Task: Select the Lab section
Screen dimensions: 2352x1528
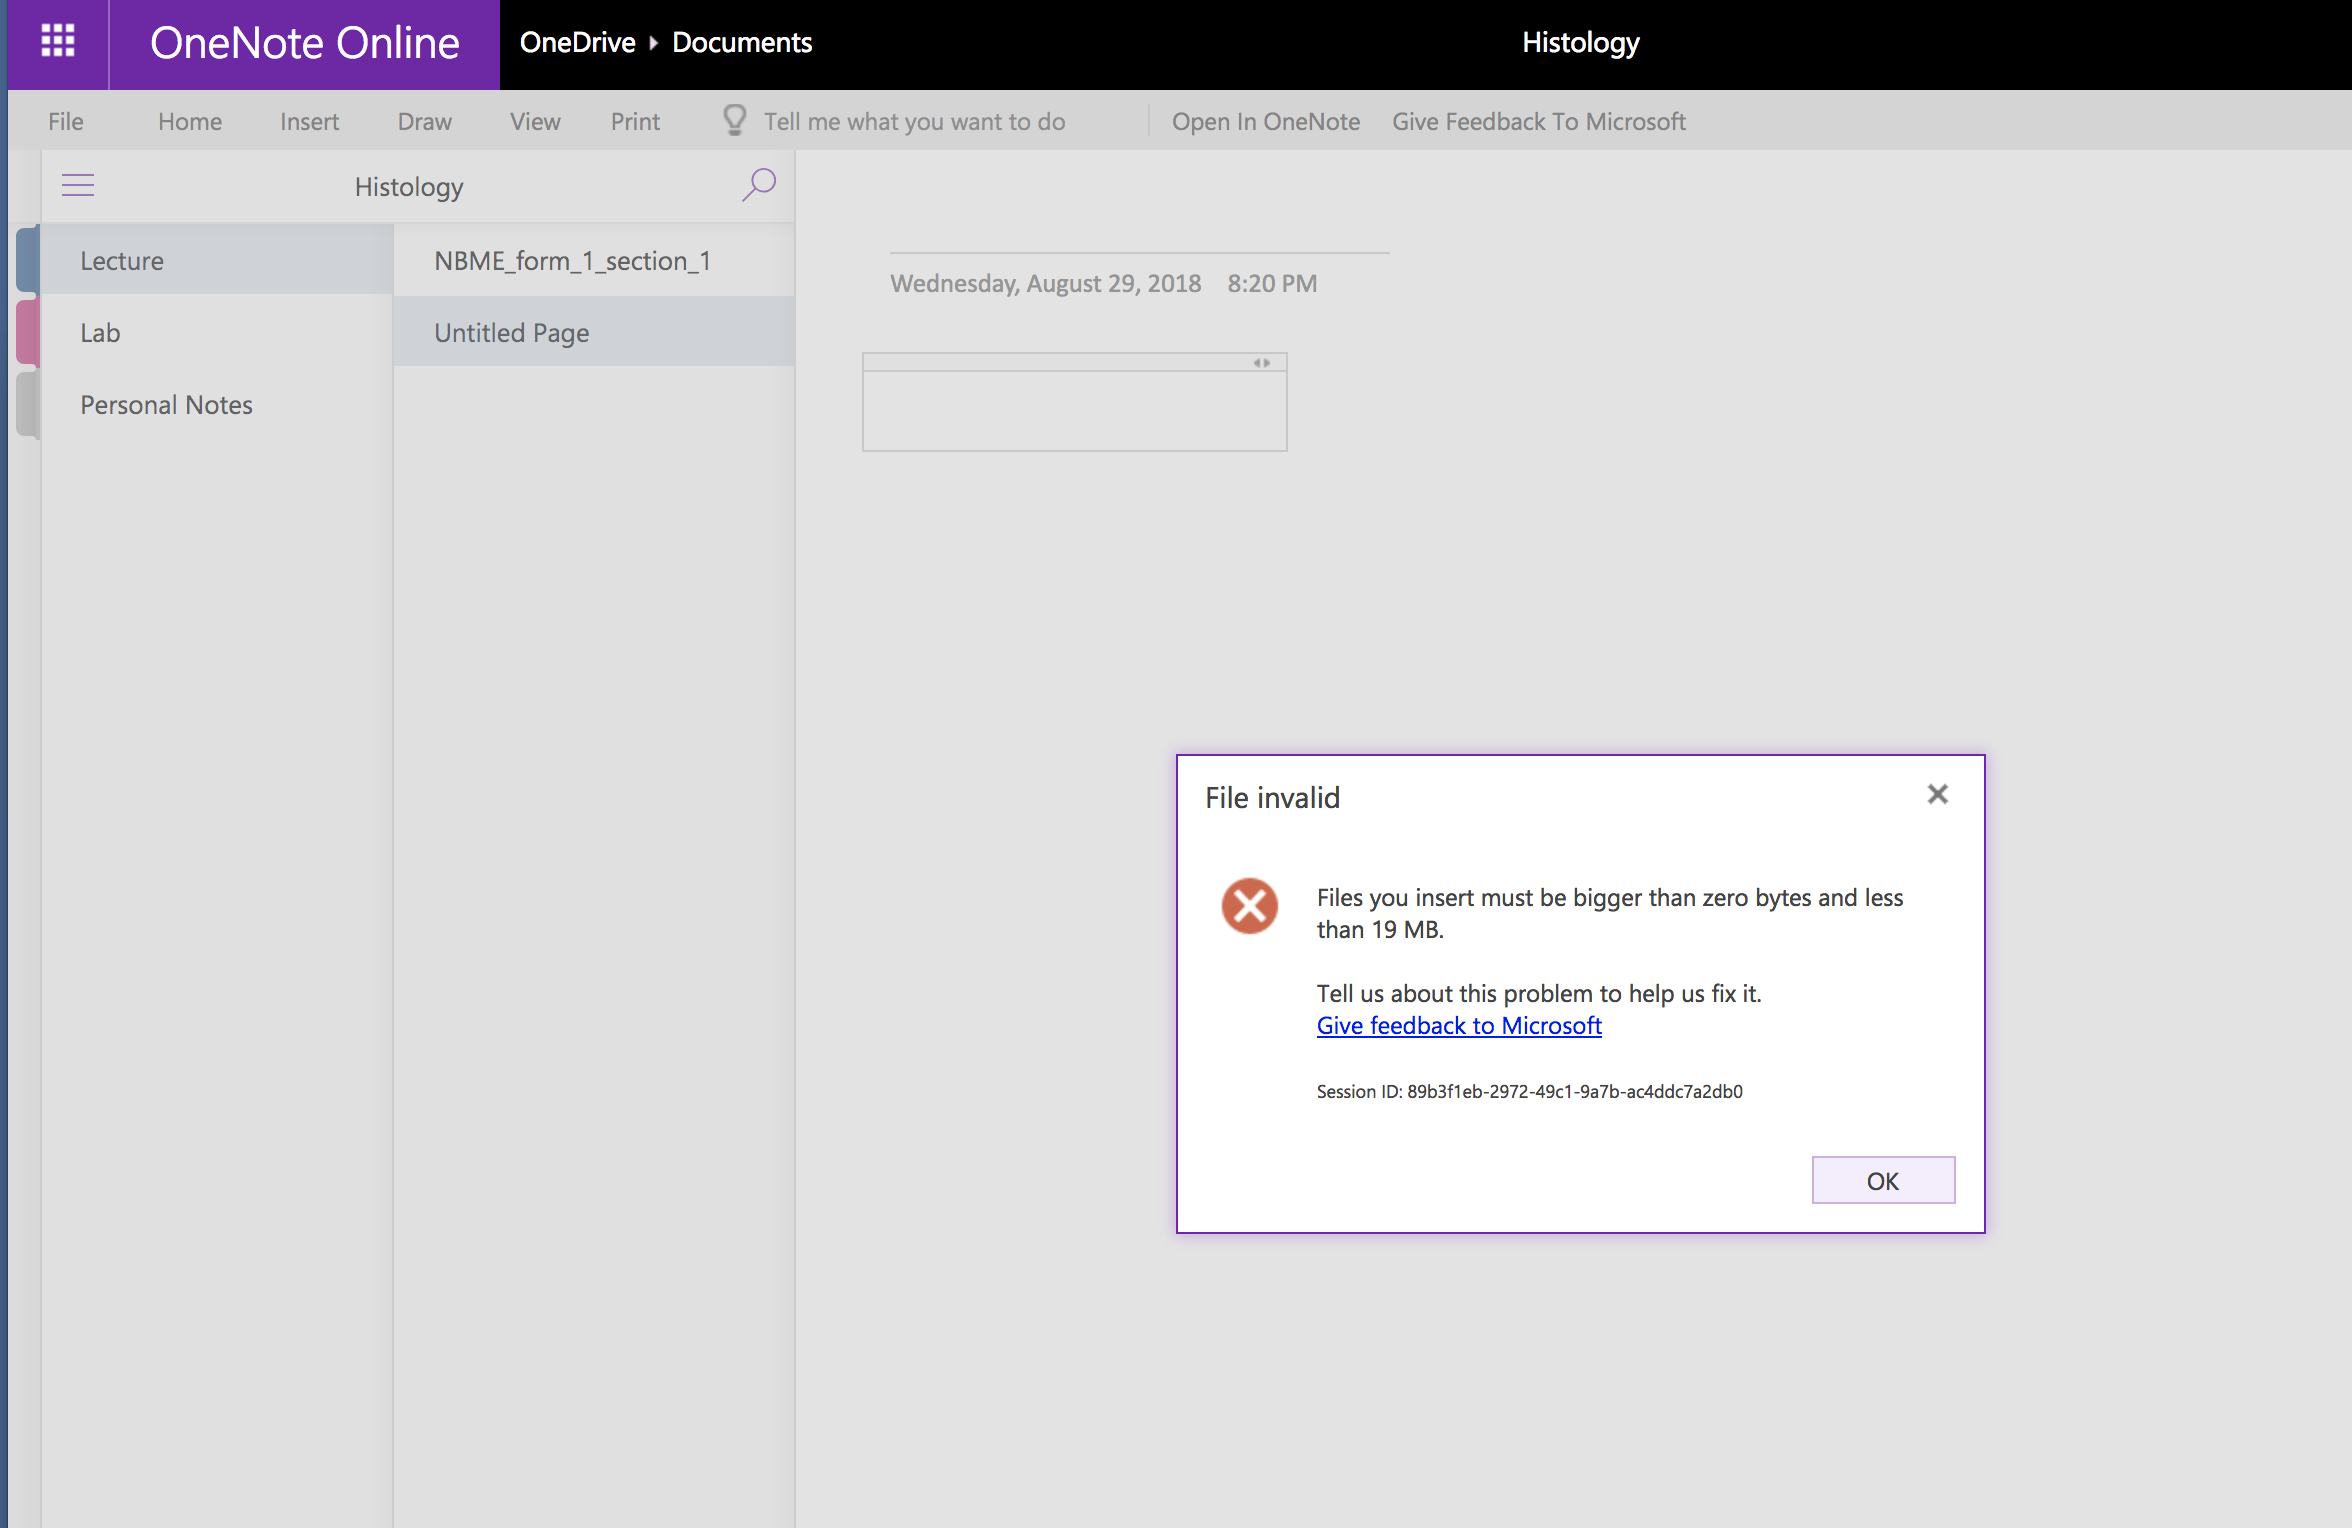Action: (x=217, y=332)
